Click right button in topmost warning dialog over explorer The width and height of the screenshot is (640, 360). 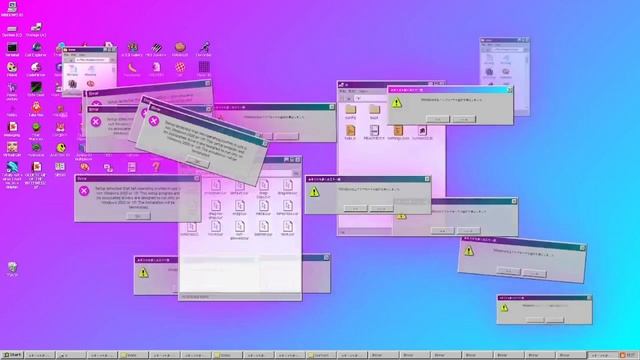464,119
